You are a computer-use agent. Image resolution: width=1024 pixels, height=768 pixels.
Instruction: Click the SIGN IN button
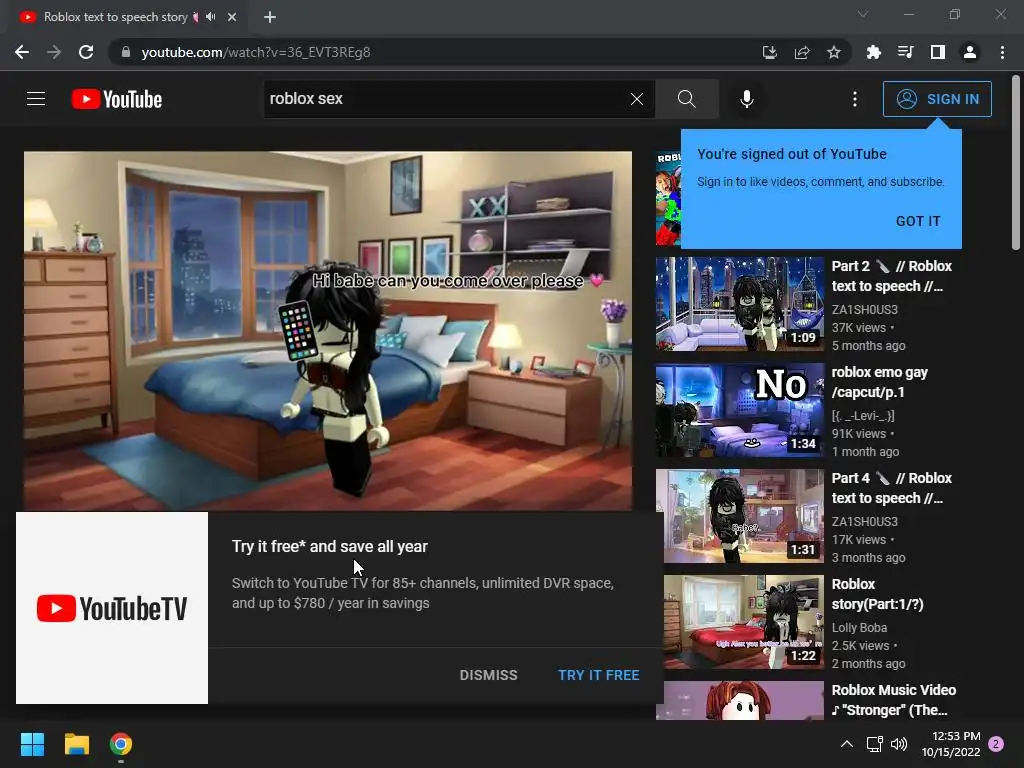coord(937,99)
